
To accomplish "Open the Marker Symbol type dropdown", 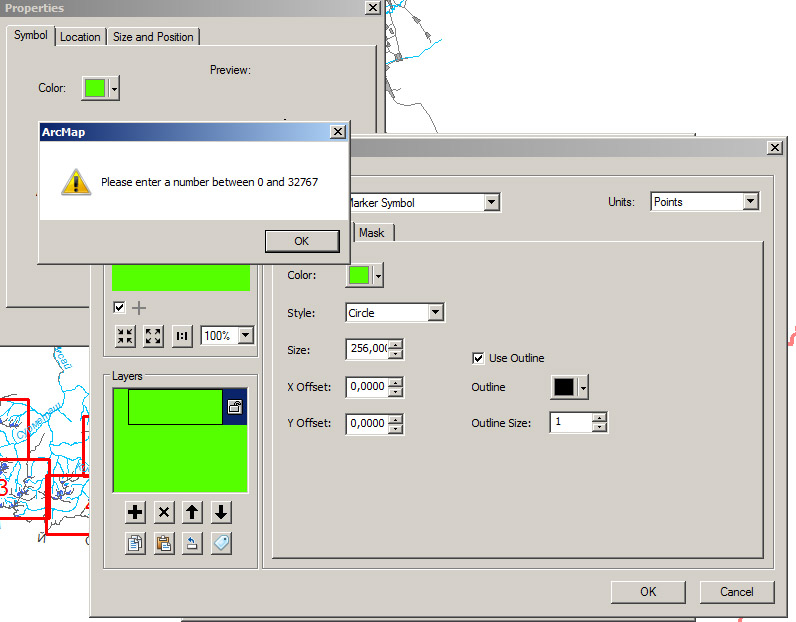I will (491, 202).
